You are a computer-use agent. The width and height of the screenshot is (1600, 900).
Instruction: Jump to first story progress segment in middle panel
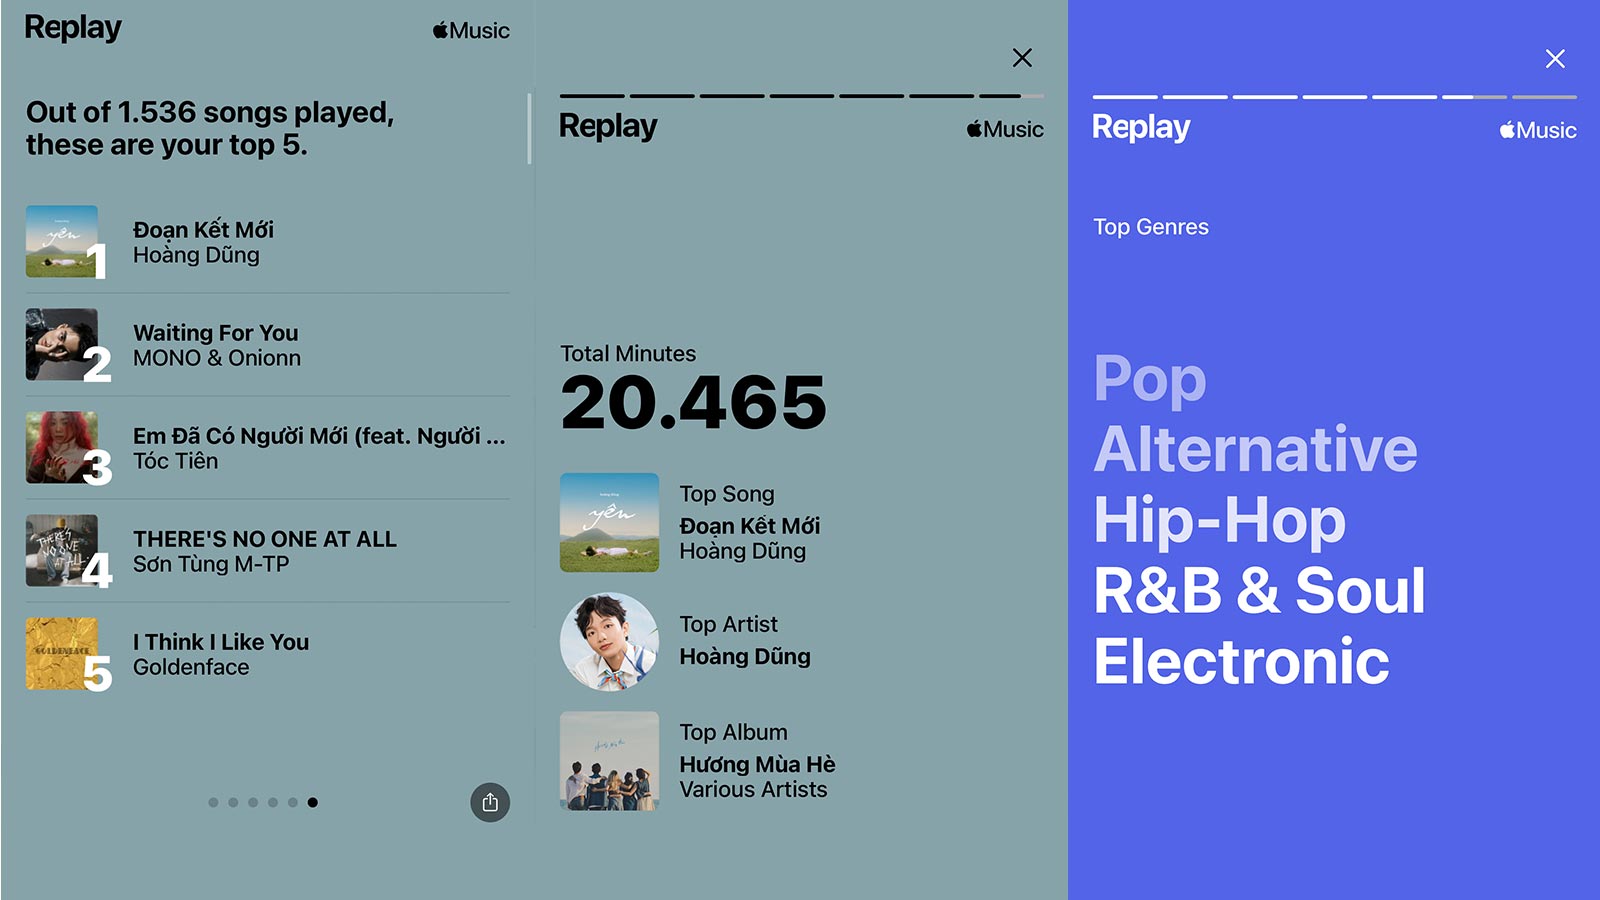click(592, 96)
